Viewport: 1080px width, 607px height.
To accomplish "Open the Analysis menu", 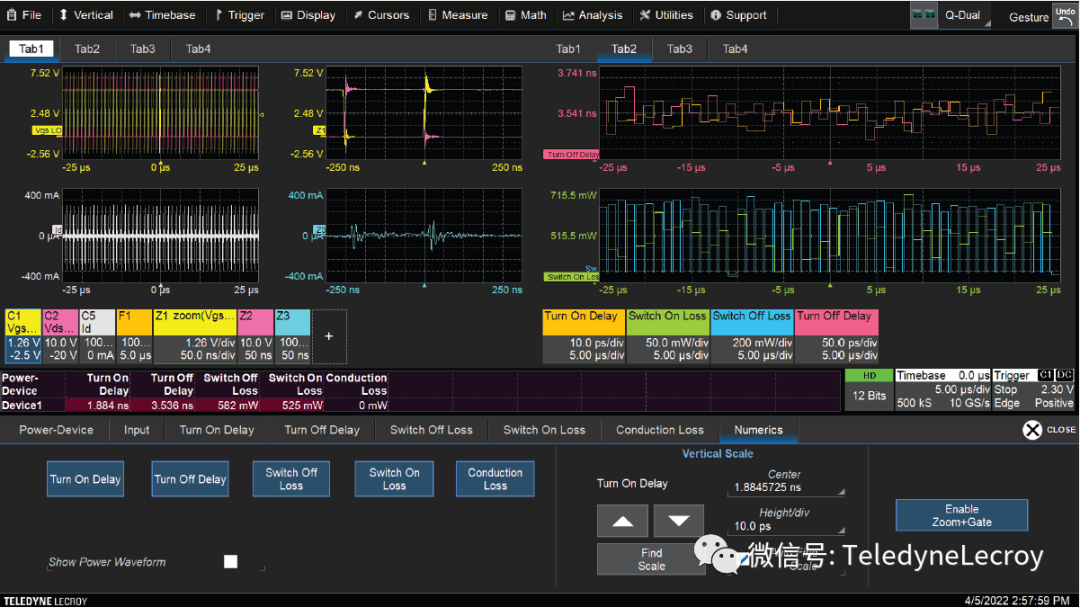I will pyautogui.click(x=593, y=15).
